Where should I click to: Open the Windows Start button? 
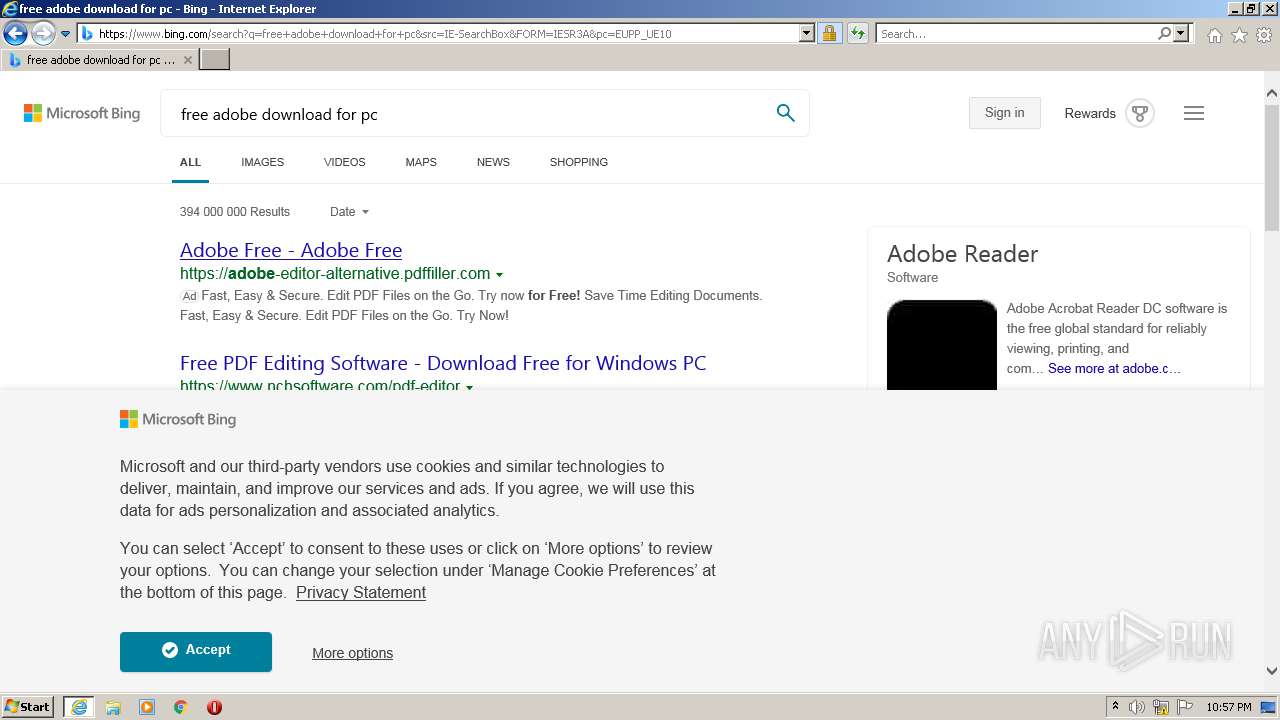click(x=28, y=707)
